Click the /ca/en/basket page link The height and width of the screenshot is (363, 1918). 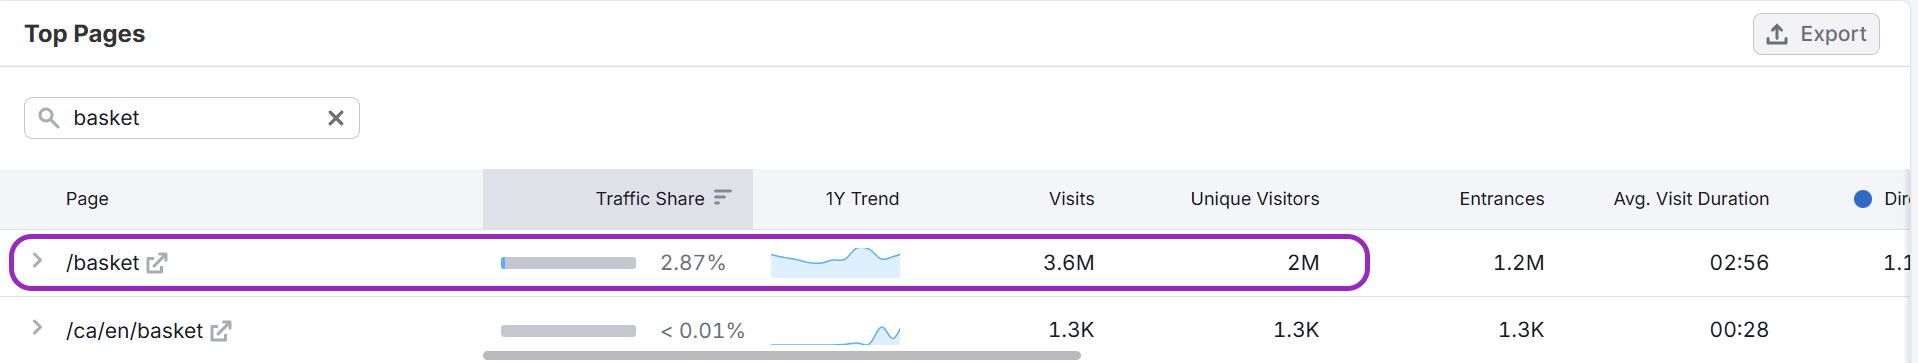(x=134, y=331)
